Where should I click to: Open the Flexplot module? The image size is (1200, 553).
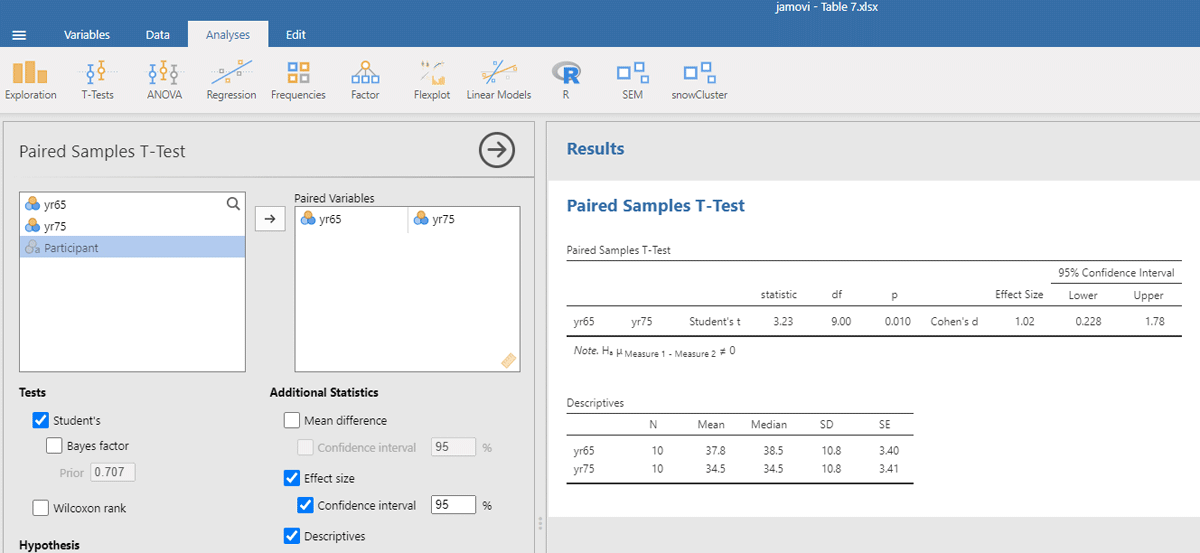[x=432, y=80]
